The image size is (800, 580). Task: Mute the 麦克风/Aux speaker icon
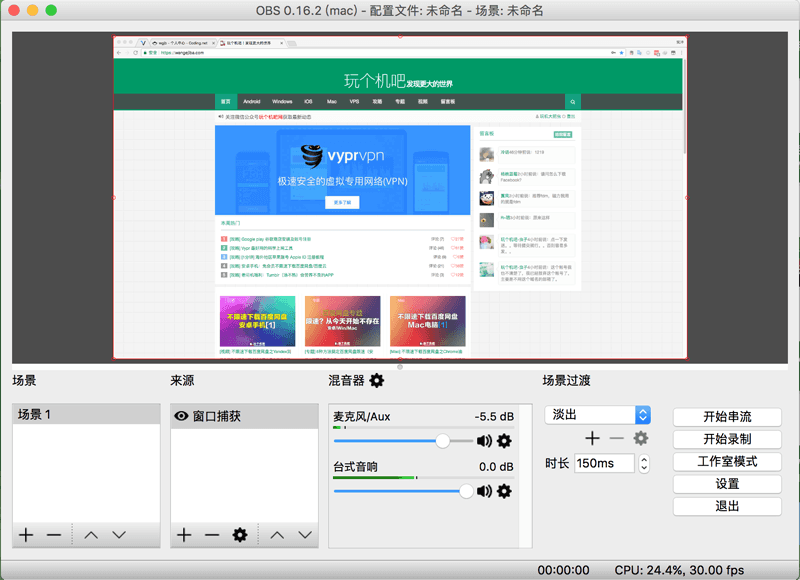pyautogui.click(x=485, y=441)
